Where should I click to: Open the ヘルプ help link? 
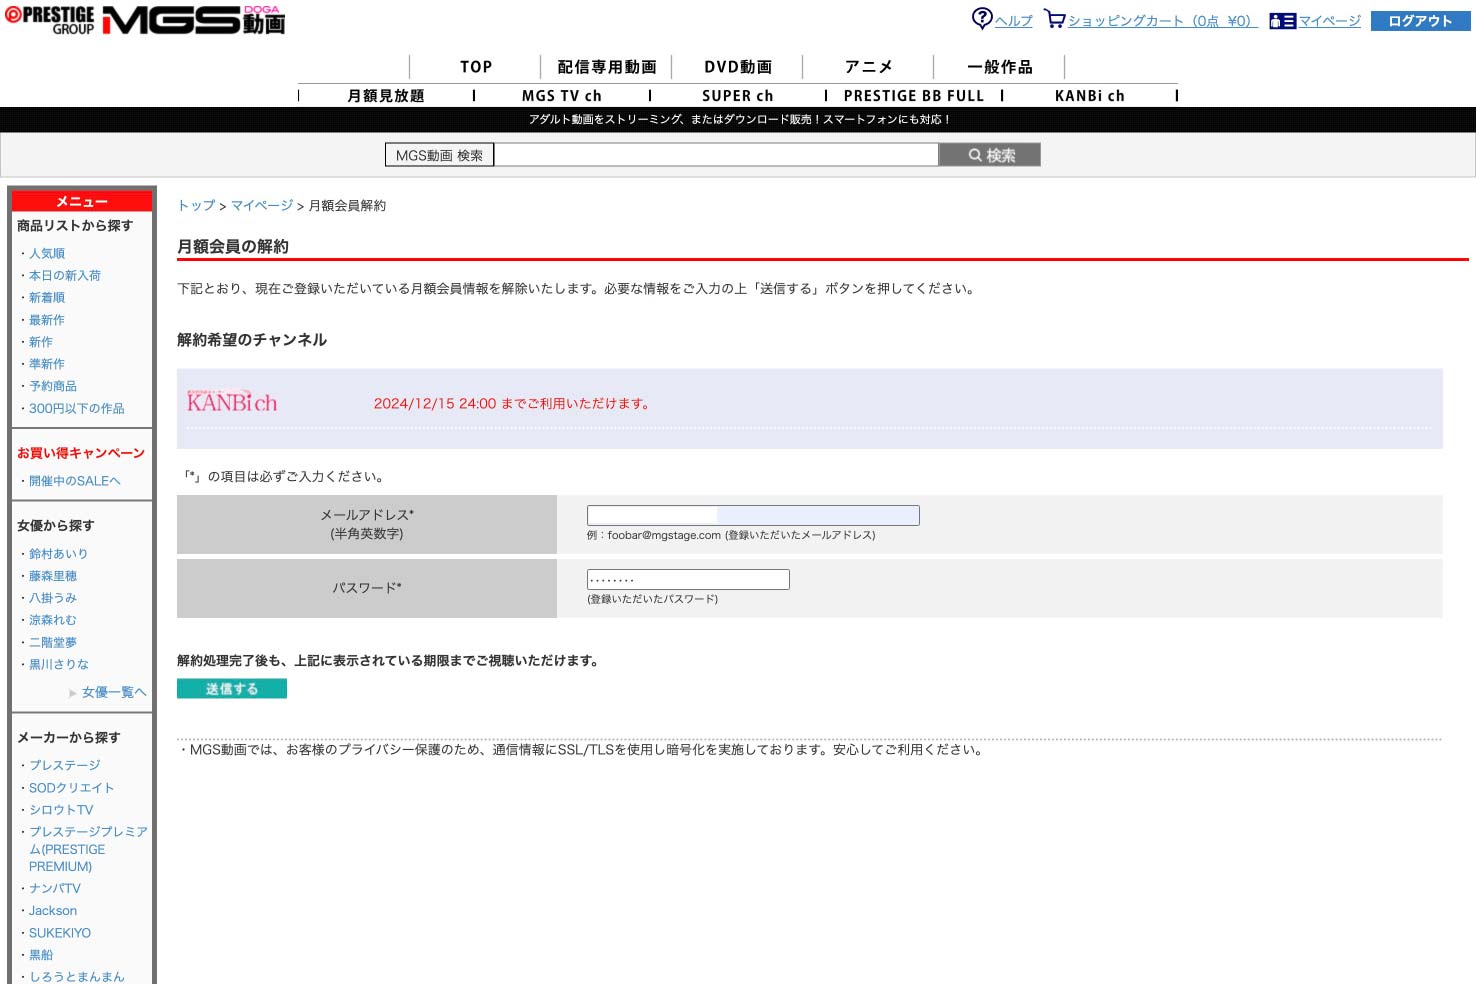coord(1014,21)
